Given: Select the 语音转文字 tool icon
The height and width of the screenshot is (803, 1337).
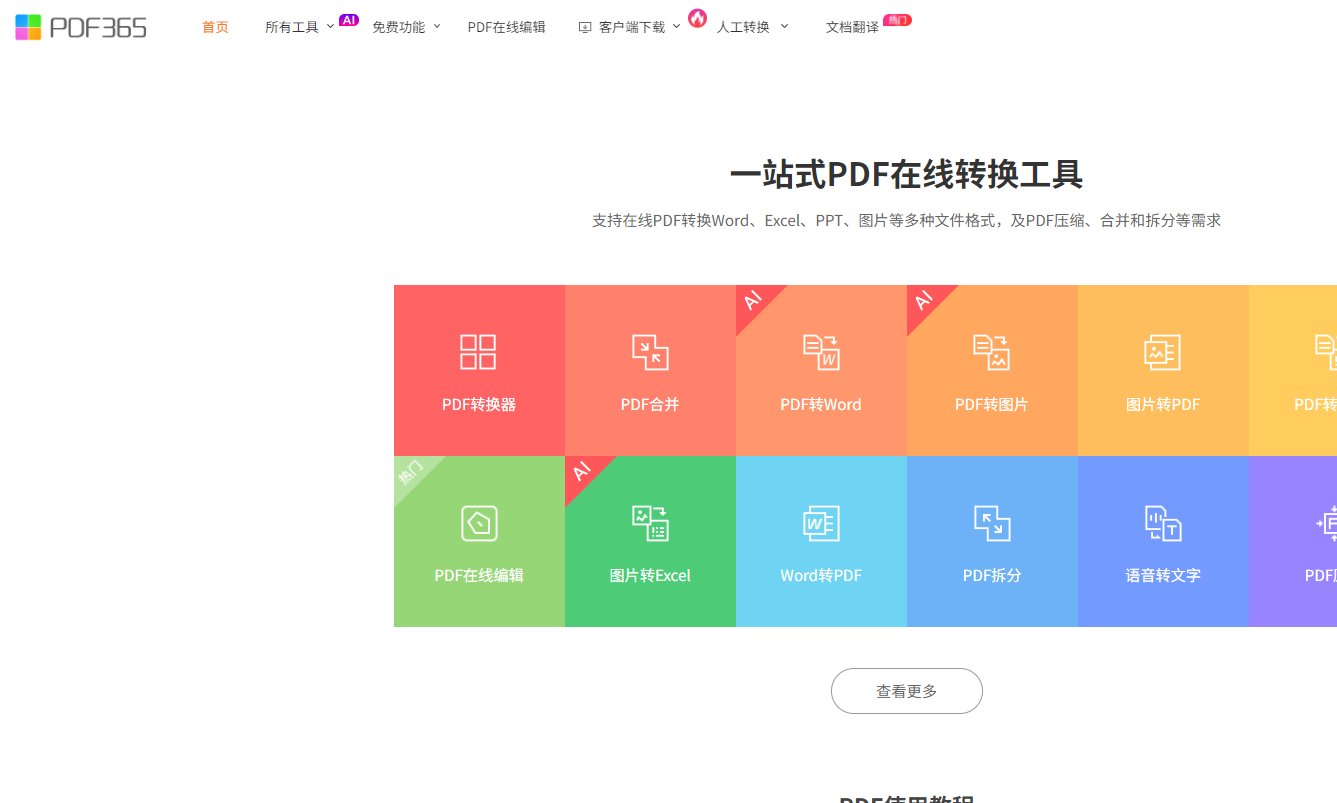Looking at the screenshot, I should (1163, 523).
